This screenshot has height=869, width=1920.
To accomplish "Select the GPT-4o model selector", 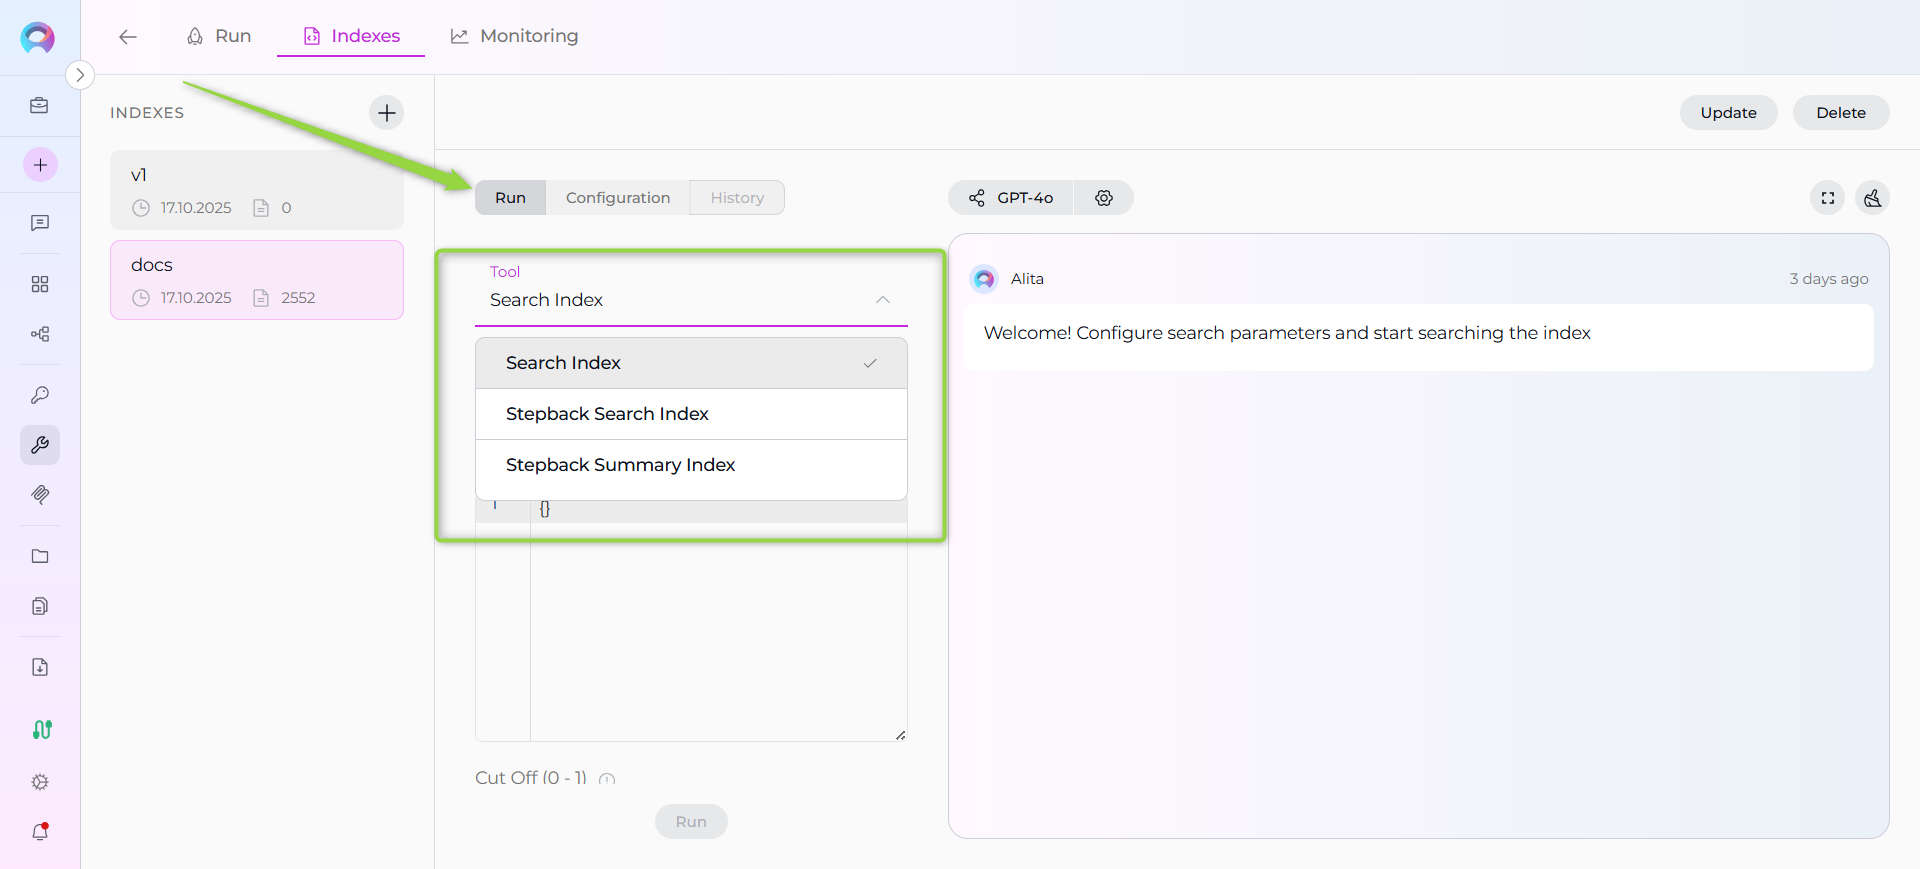I will (1011, 198).
